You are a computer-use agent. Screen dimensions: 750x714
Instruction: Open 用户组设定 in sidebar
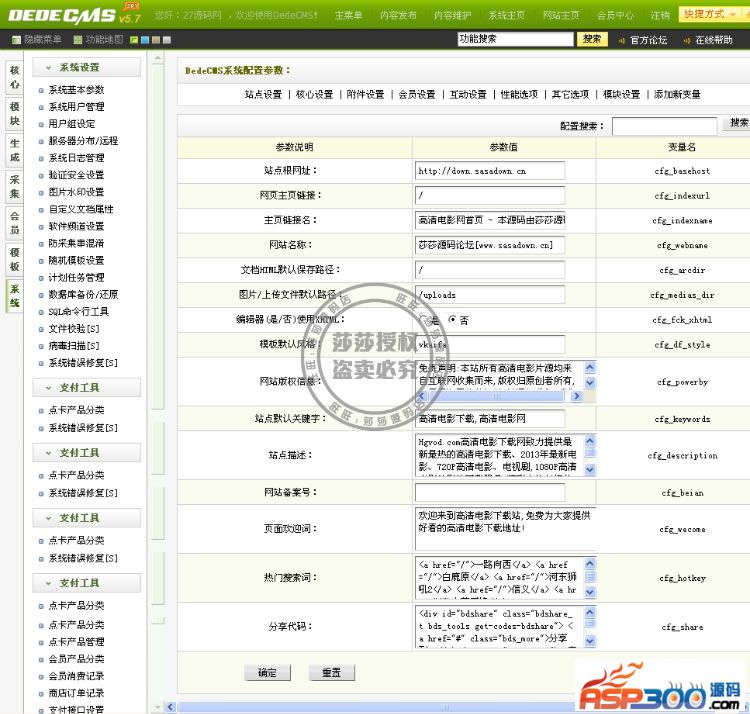tap(72, 124)
